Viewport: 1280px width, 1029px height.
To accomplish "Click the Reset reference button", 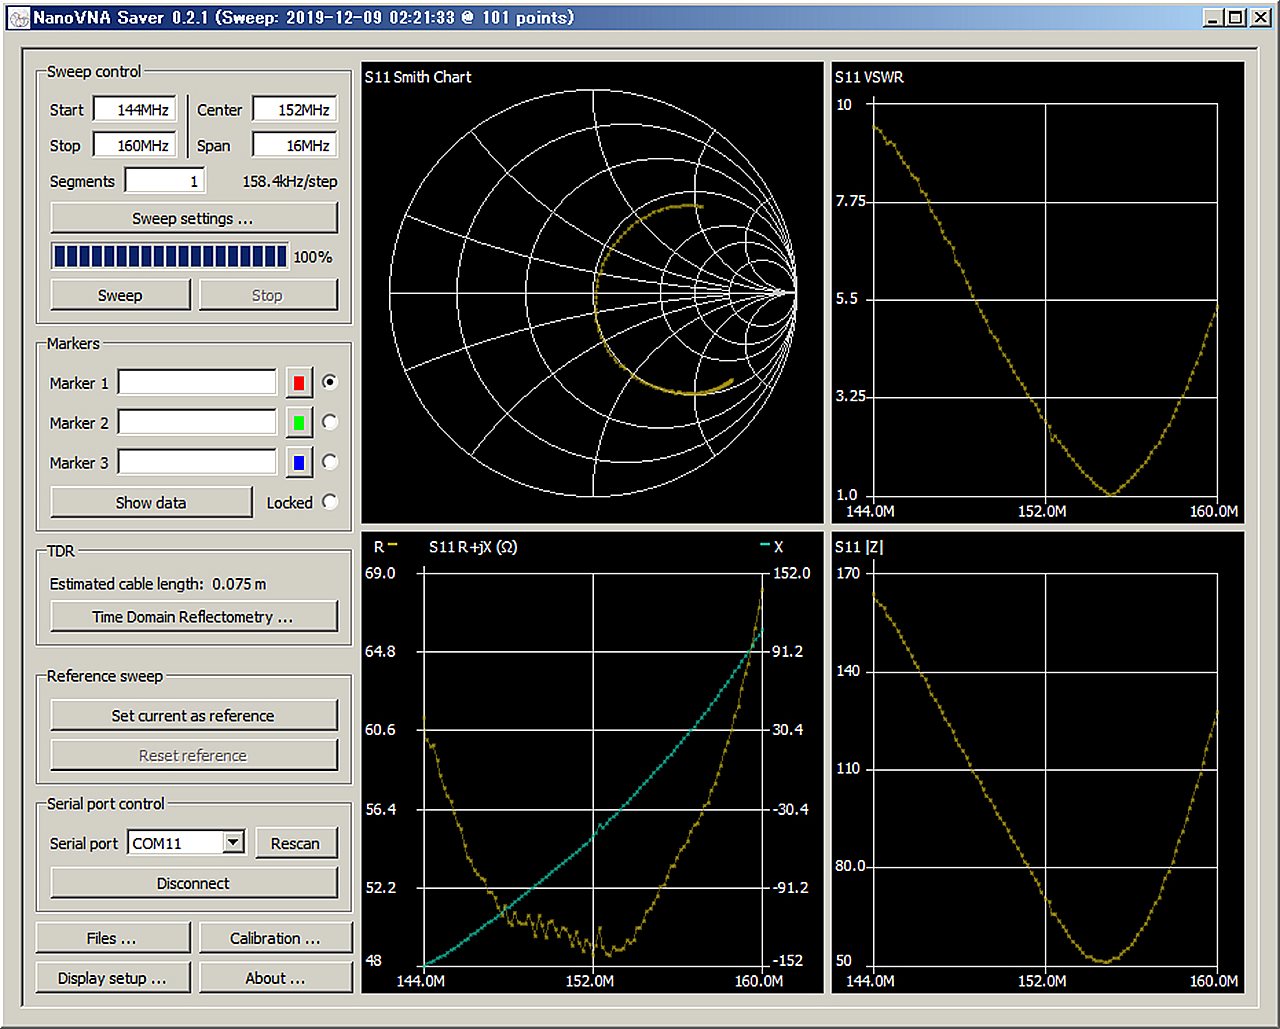I will (194, 755).
